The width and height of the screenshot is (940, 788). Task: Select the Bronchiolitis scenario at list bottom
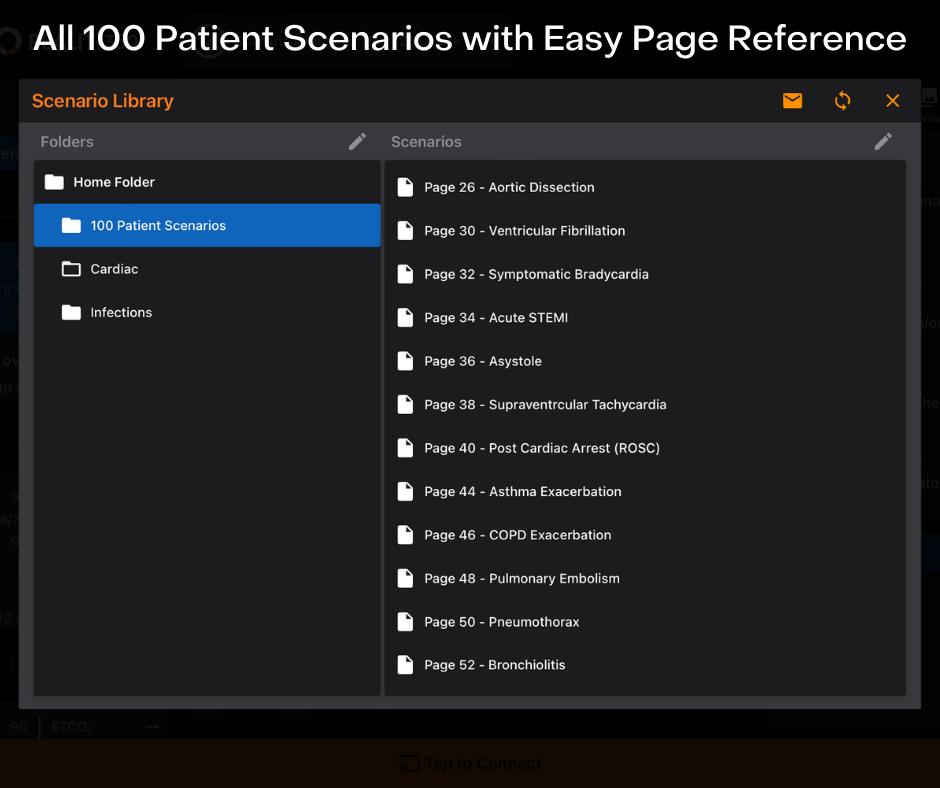point(495,664)
